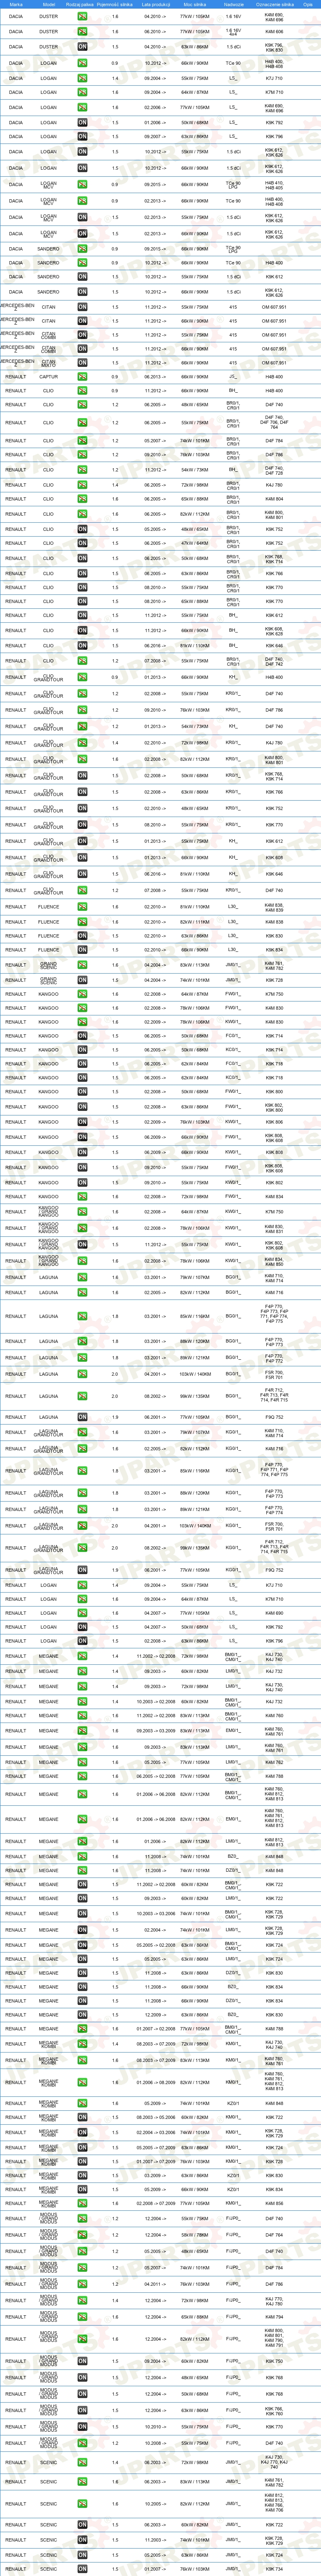Click ON icon in Laguna Grandtour 1.9 F9Q 752 row

tap(82, 1570)
